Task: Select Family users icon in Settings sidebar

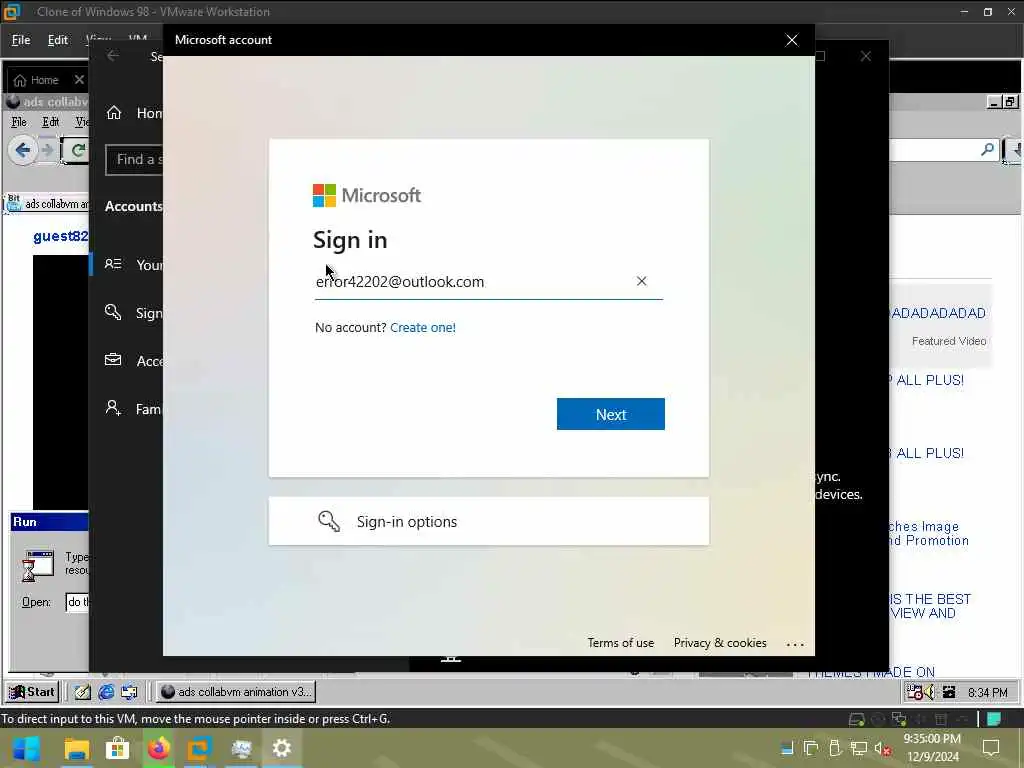Action: coord(113,408)
